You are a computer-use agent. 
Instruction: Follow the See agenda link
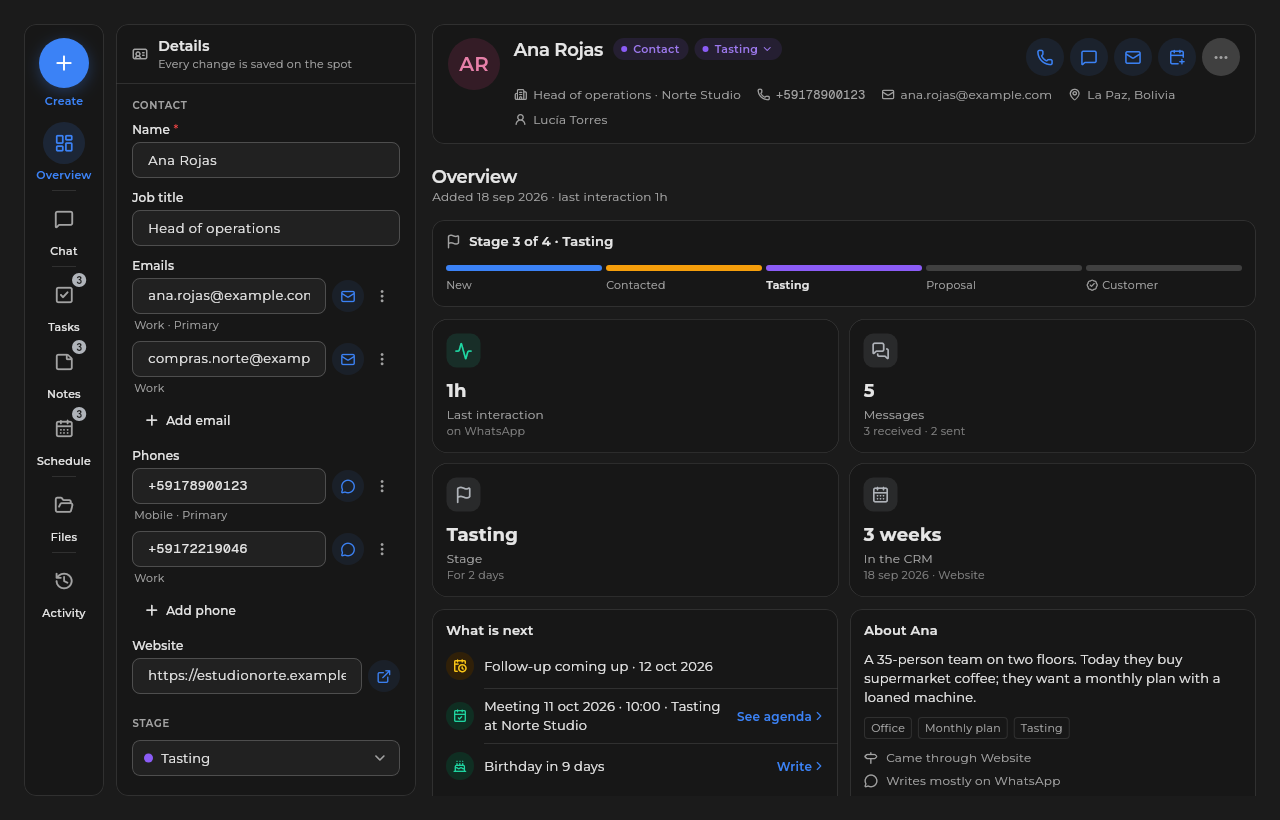click(780, 716)
